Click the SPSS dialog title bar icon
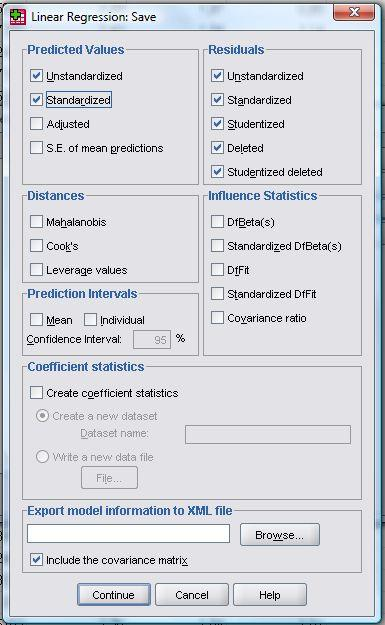 pyautogui.click(x=18, y=17)
